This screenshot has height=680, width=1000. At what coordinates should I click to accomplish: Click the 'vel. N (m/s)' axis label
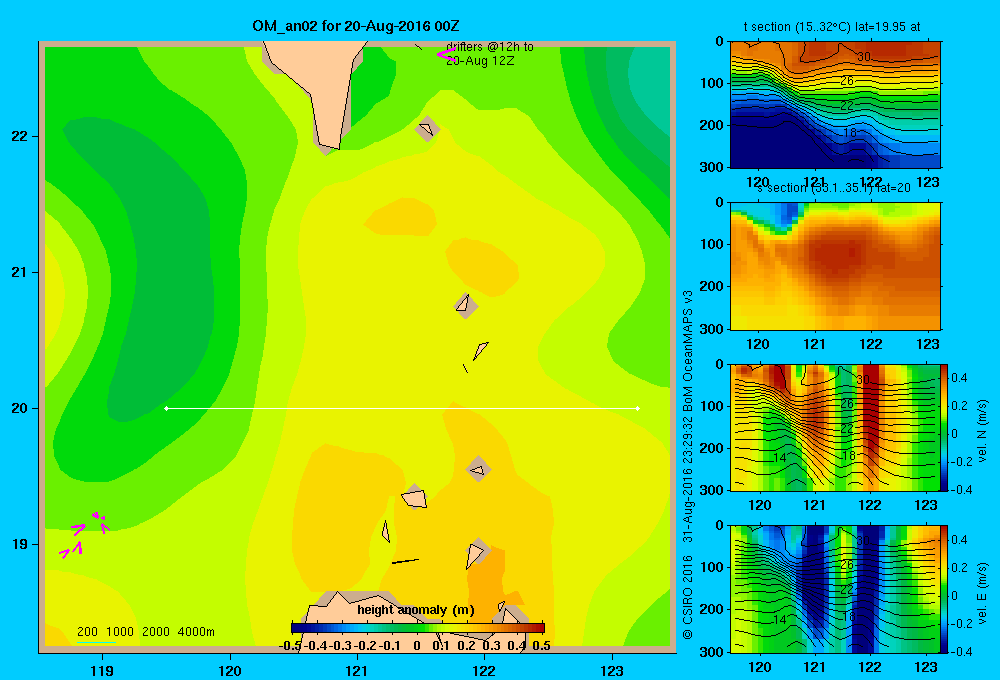tap(983, 431)
